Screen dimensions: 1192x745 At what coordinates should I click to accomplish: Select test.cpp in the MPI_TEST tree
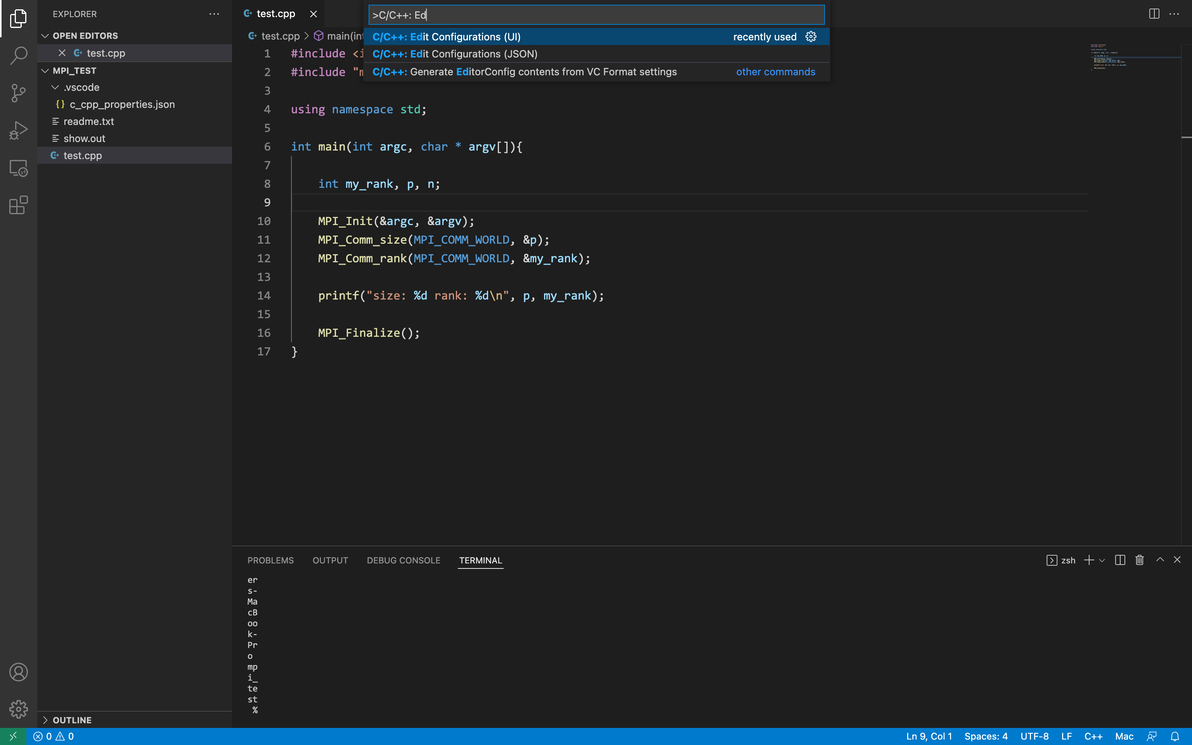[x=135, y=155]
